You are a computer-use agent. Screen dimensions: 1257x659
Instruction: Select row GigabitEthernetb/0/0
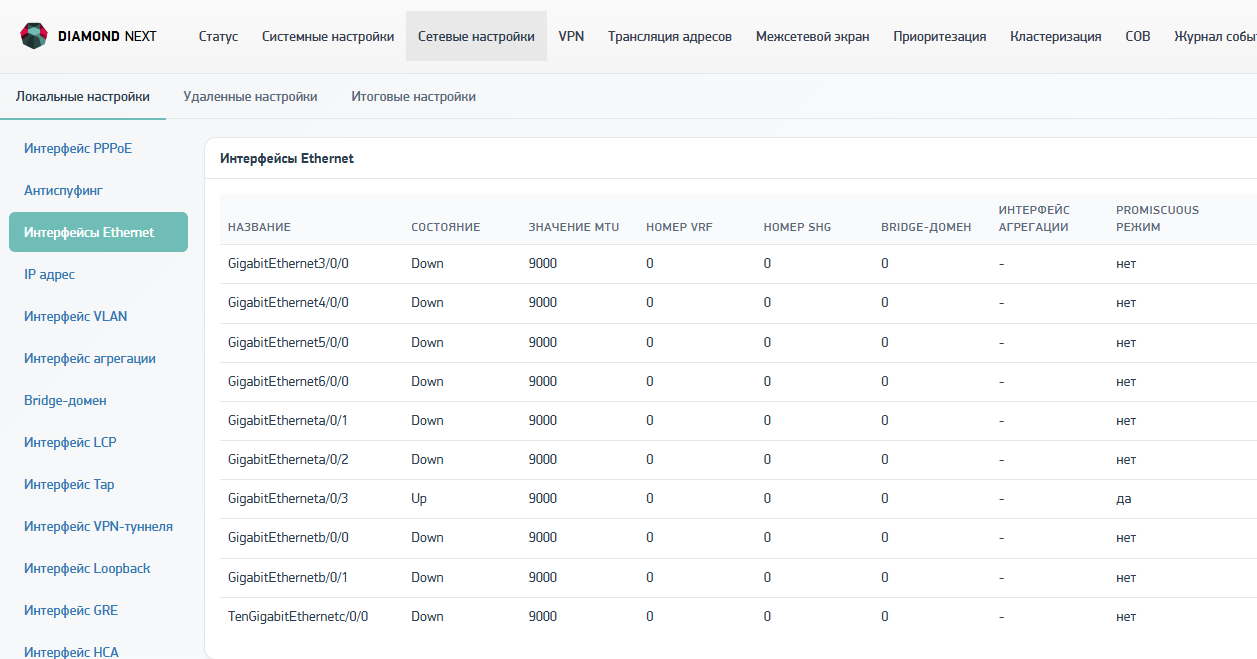[738, 537]
